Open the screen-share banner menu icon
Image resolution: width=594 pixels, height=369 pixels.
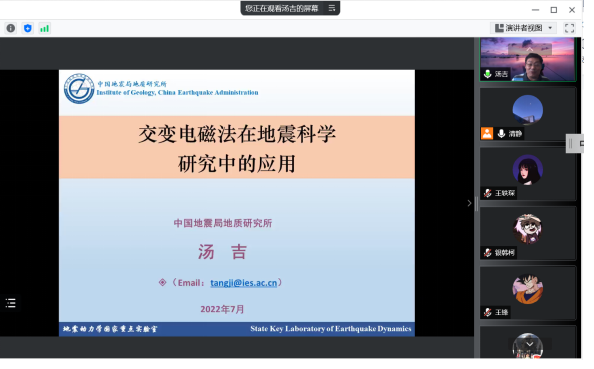tap(332, 8)
